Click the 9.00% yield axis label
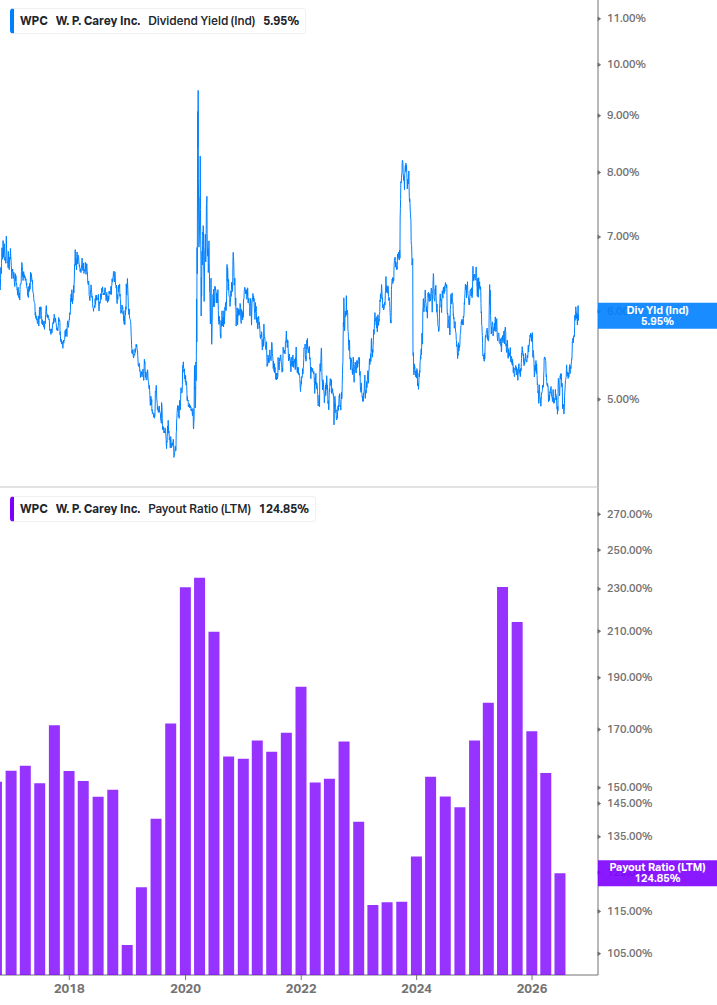717x1005 pixels. [x=623, y=115]
